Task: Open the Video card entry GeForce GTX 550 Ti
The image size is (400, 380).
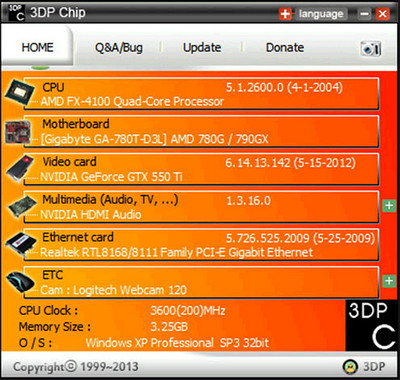Action: 201,169
